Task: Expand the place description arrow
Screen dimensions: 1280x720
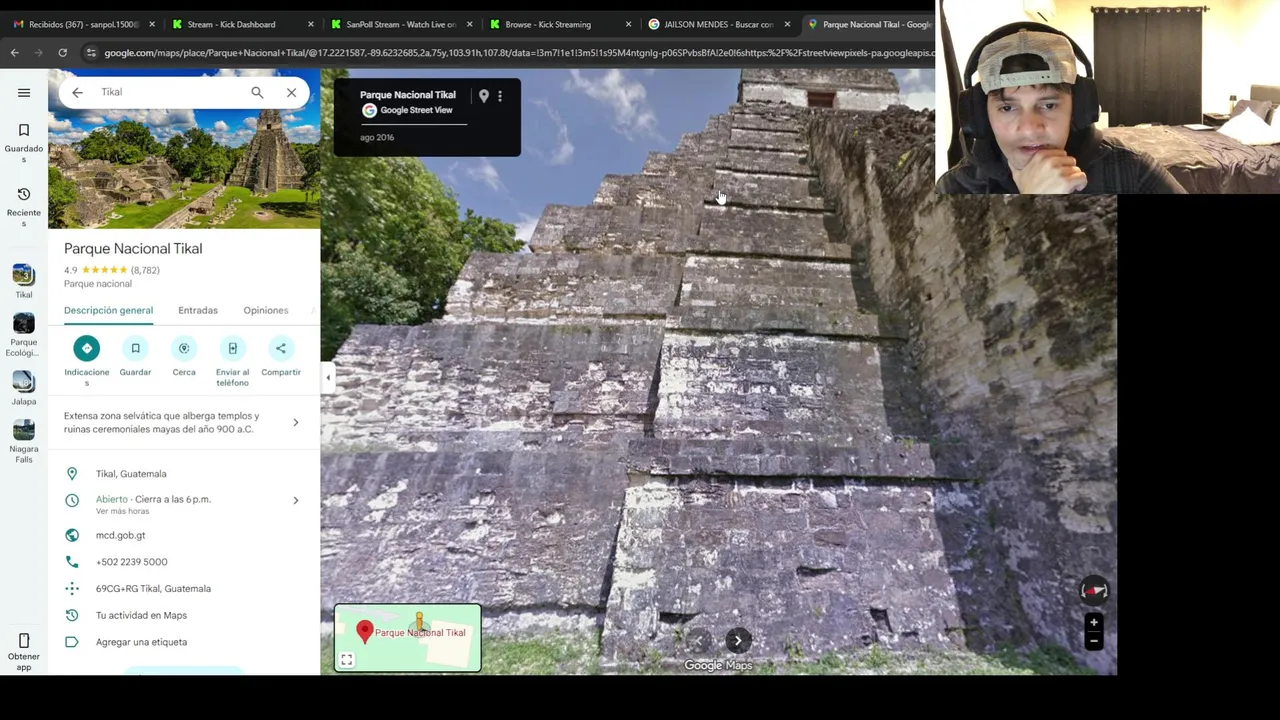Action: pos(295,422)
